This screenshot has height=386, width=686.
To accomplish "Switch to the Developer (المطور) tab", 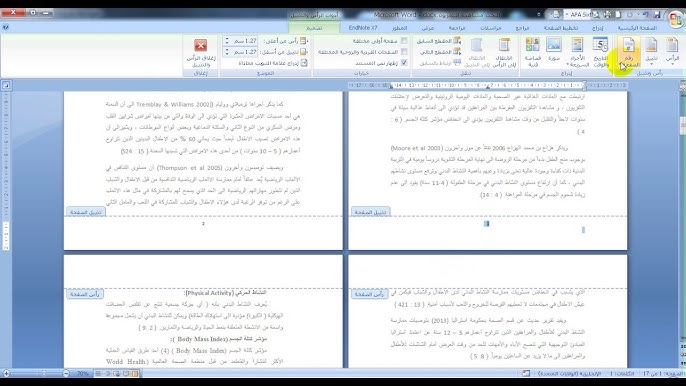I will pyautogui.click(x=399, y=28).
